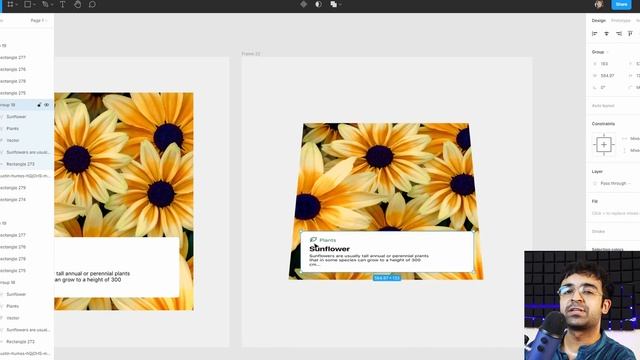Click the Auto layout section header
The image size is (640, 360).
[603, 106]
